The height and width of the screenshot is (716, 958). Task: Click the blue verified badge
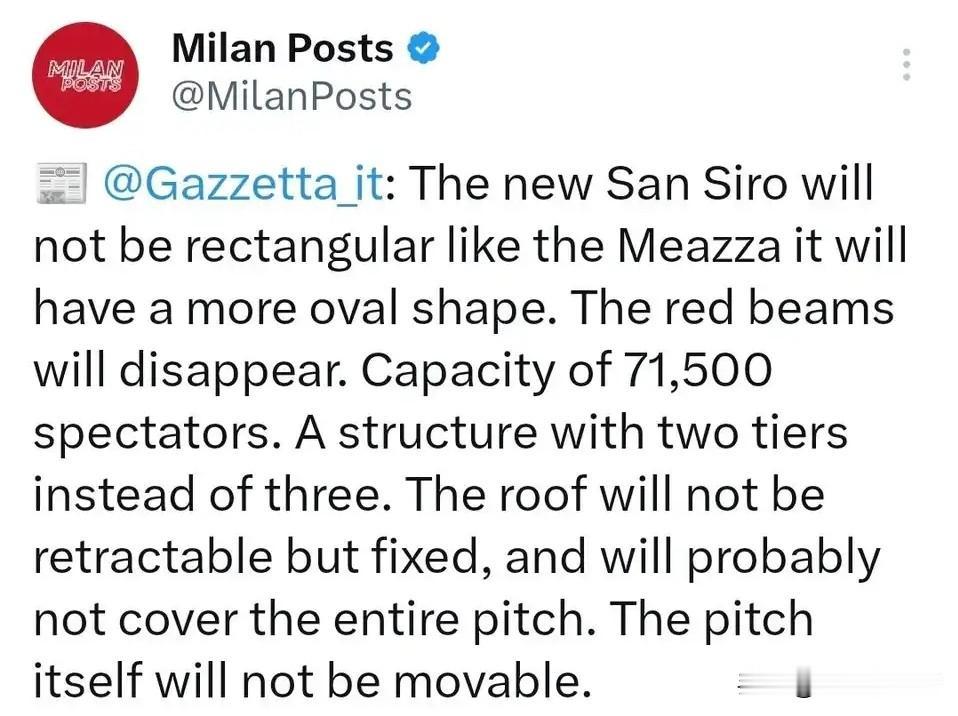[x=424, y=48]
